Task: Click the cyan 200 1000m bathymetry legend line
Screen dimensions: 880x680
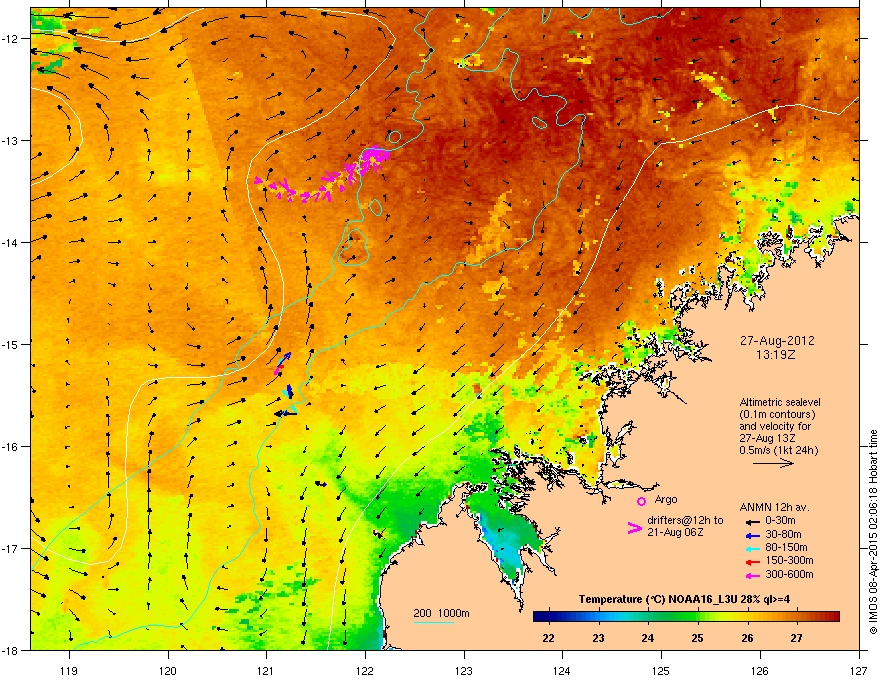Action: pos(434,622)
